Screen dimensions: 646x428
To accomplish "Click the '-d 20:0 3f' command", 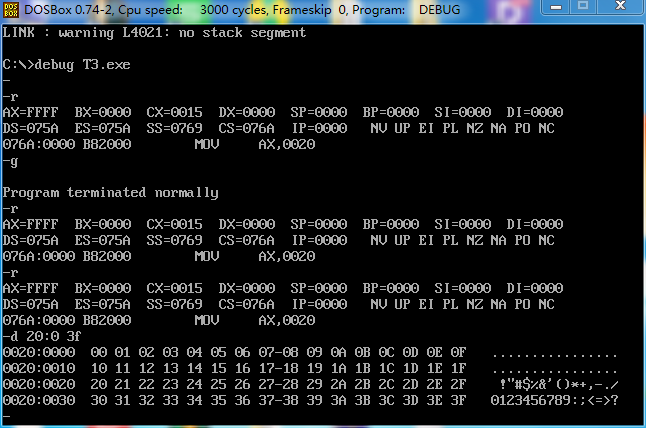I will point(42,337).
